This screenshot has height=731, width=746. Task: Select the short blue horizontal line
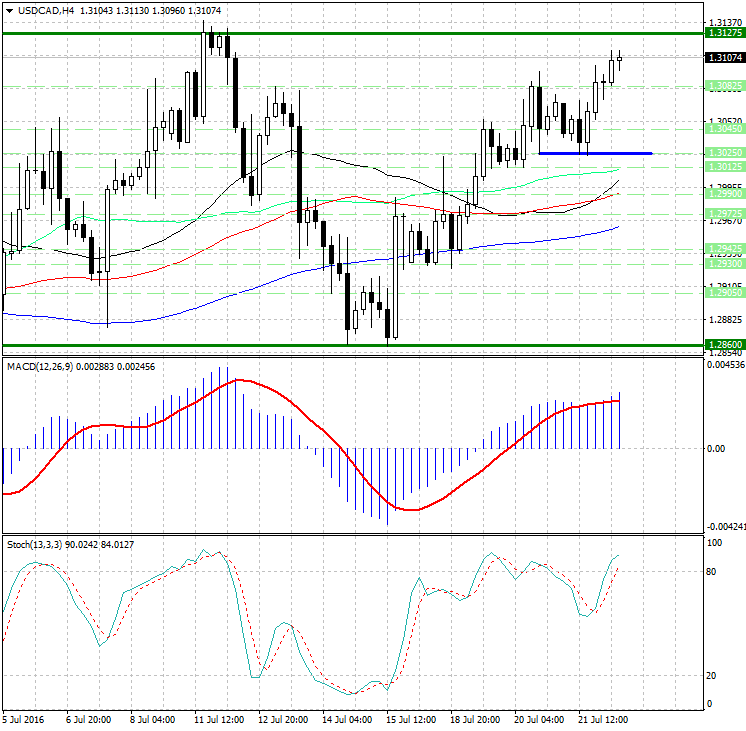click(x=595, y=153)
